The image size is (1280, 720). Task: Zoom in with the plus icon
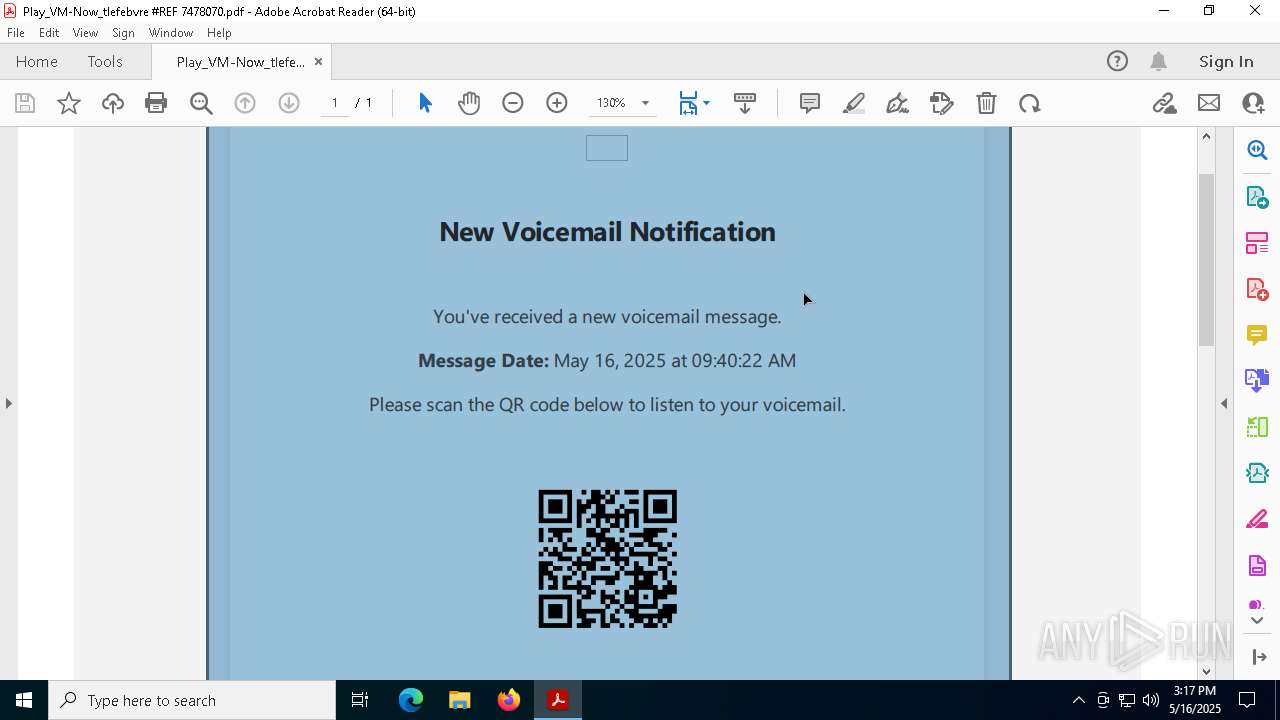(557, 103)
